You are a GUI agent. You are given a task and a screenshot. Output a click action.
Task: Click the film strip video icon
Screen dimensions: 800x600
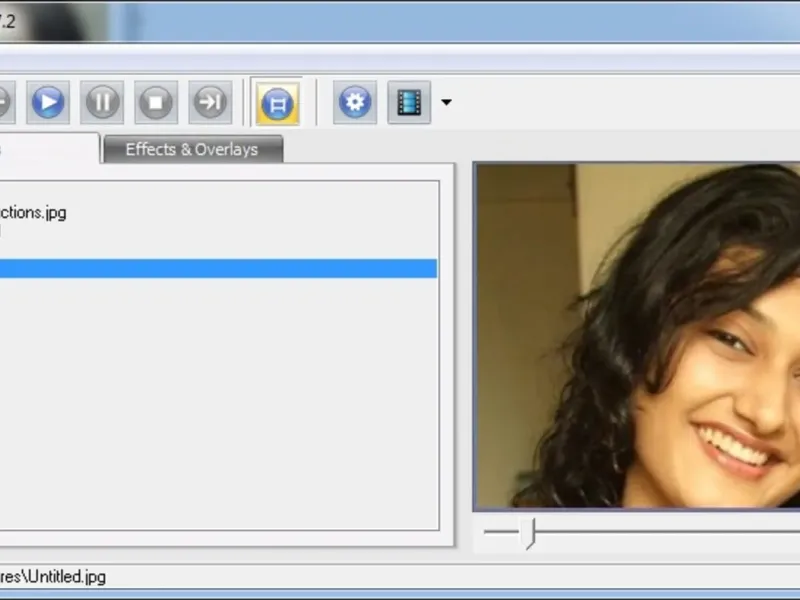pyautogui.click(x=409, y=103)
